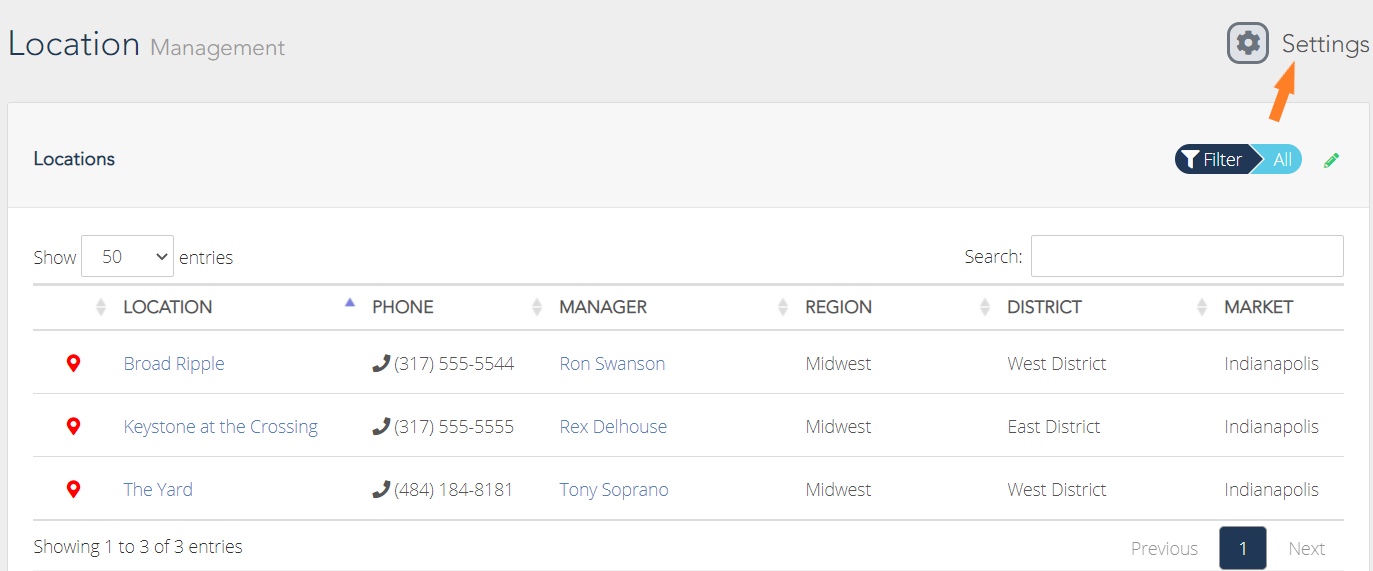Sort by the LOCATION column header

tap(168, 307)
